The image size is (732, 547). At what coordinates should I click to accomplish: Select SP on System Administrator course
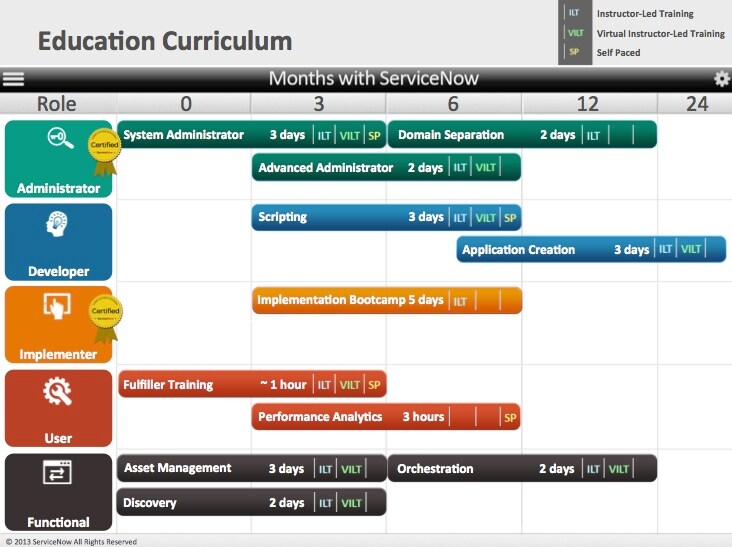coord(374,136)
